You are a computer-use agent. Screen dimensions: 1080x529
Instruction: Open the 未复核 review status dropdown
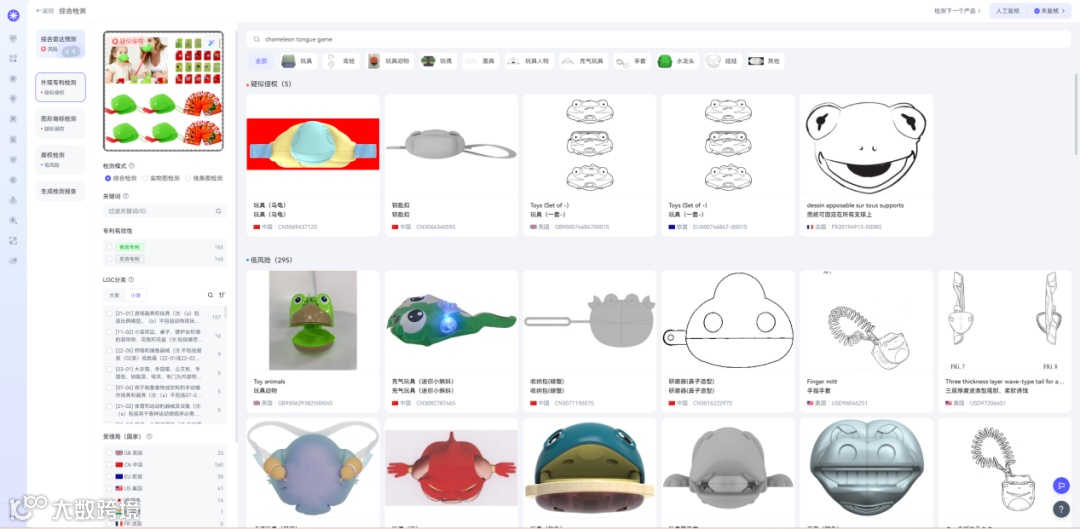point(1051,11)
